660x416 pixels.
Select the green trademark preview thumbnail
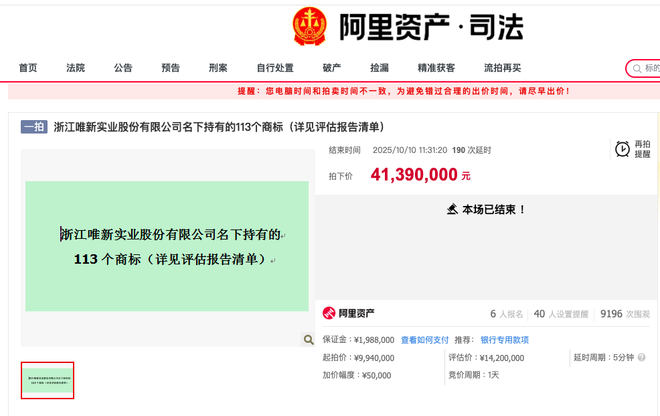click(x=48, y=380)
